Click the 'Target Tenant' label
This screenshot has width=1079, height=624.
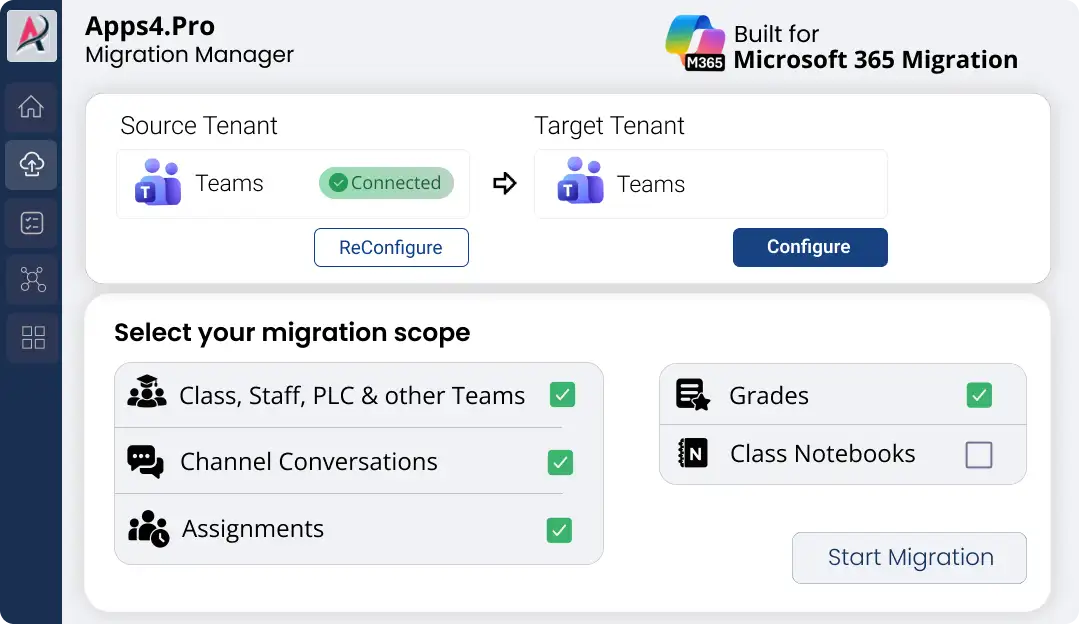point(609,125)
